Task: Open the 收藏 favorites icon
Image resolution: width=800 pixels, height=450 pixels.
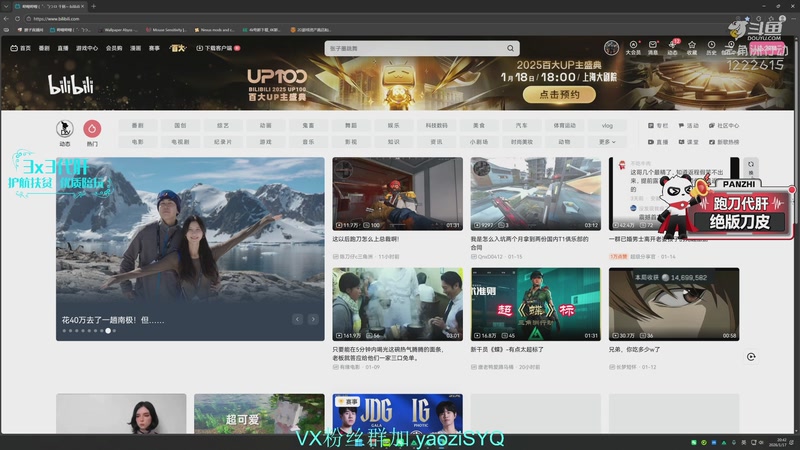Action: pyautogui.click(x=692, y=48)
